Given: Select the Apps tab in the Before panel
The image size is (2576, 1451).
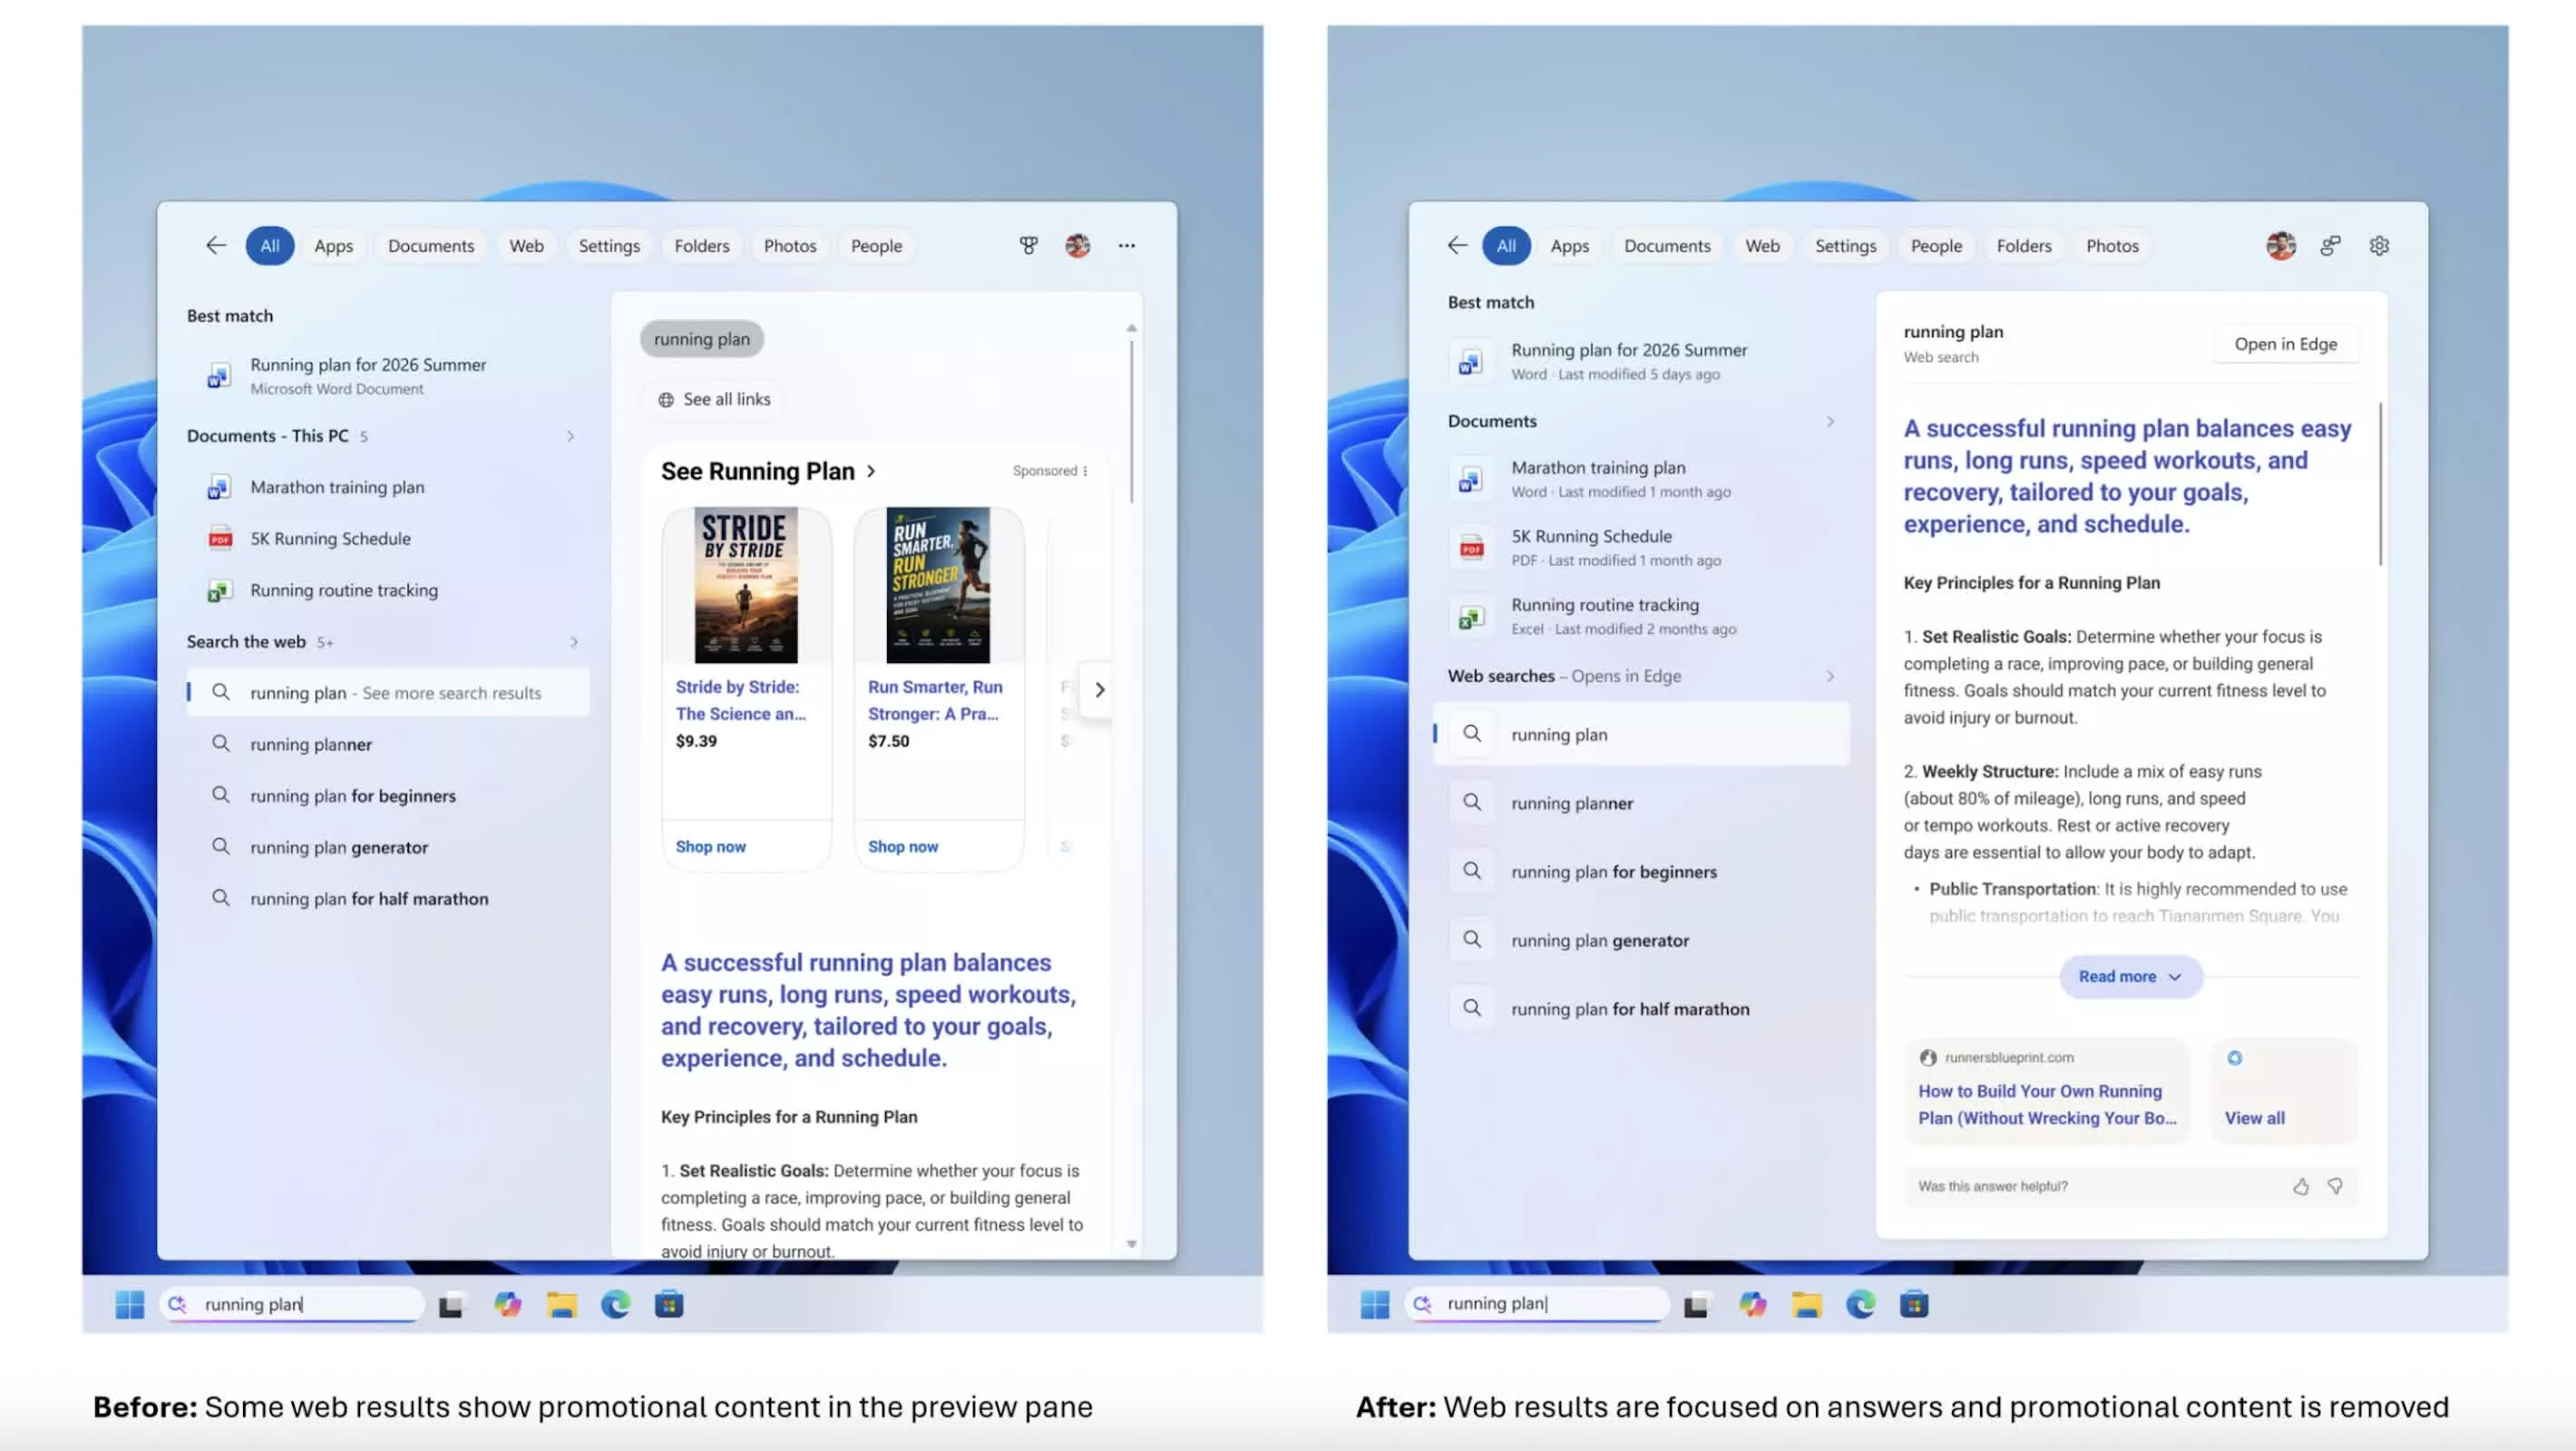Looking at the screenshot, I should coord(333,245).
